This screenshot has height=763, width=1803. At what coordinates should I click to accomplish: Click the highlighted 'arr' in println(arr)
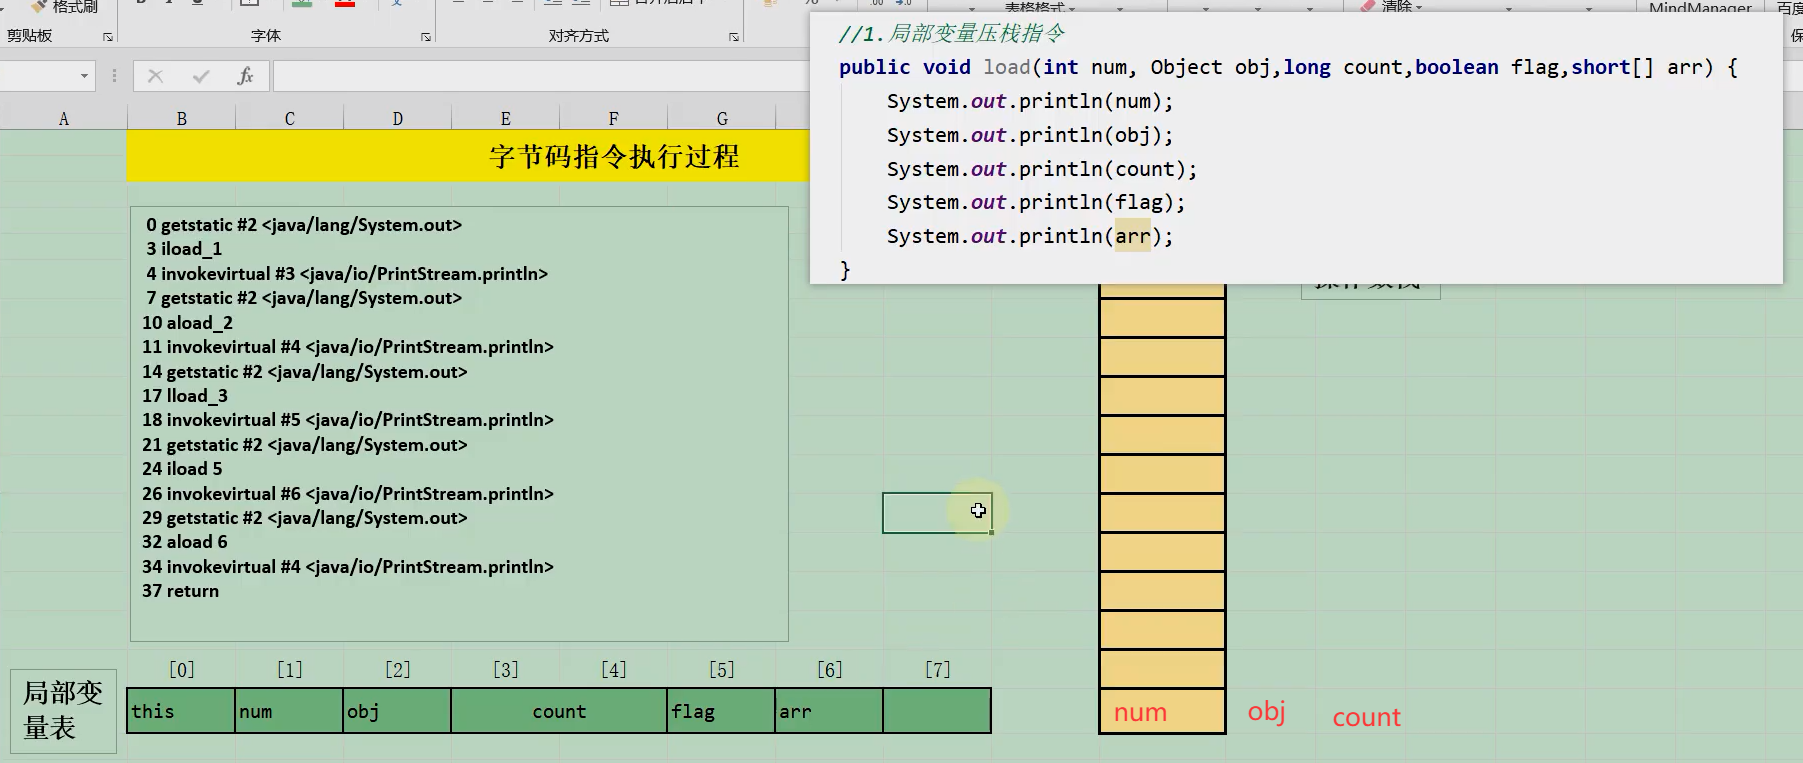tap(1133, 236)
